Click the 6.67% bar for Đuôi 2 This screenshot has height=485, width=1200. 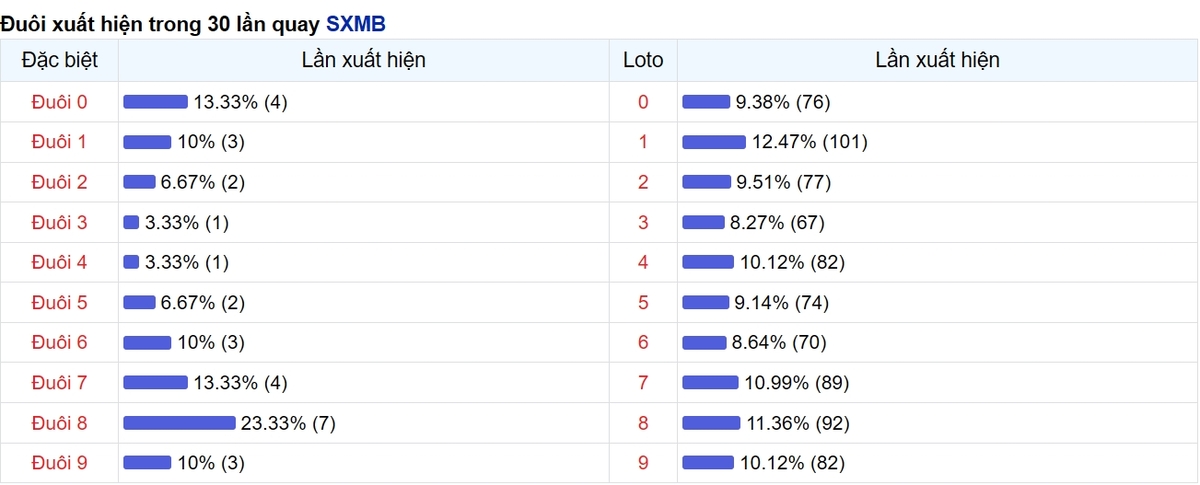point(139,182)
